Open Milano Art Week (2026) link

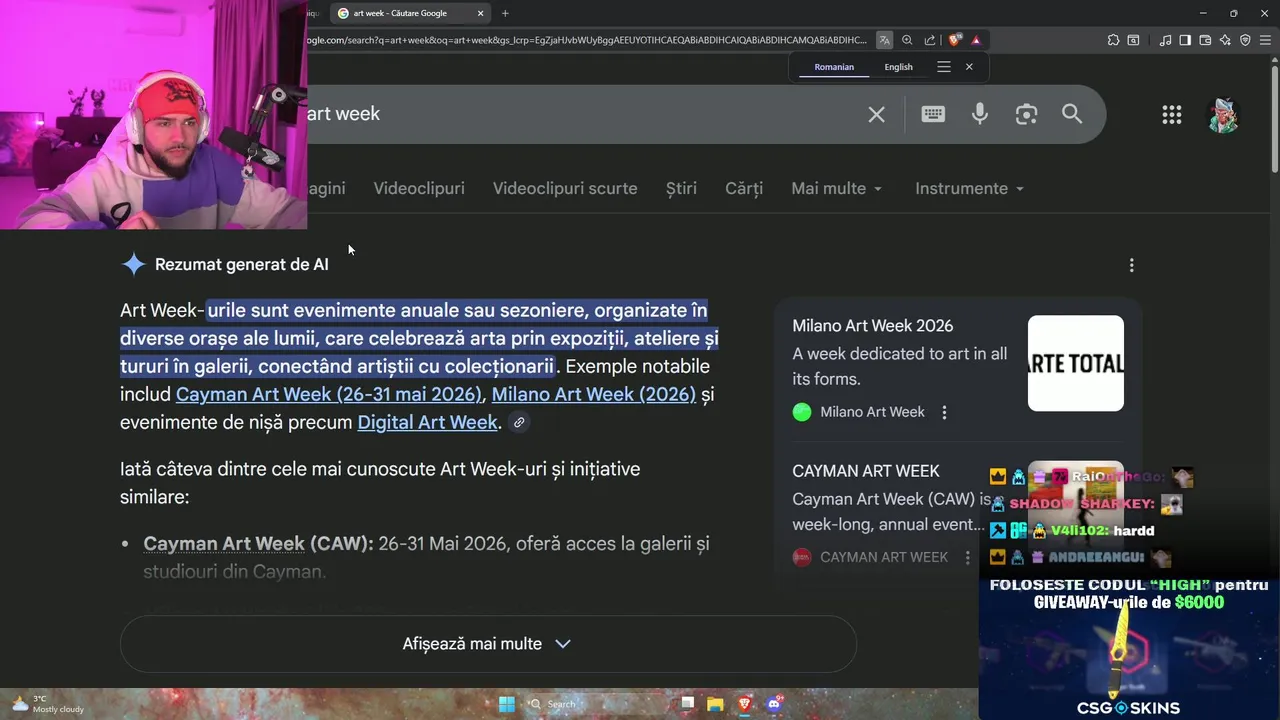(594, 394)
